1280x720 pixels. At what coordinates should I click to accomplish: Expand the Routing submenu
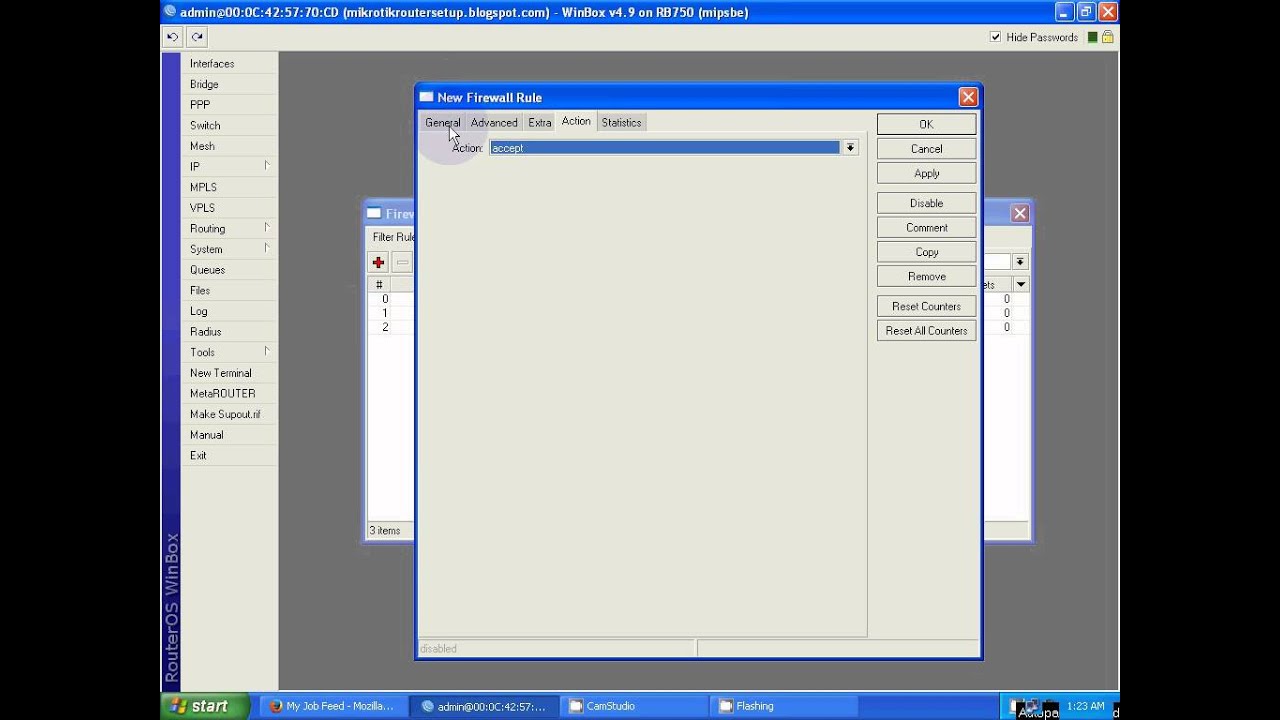[x=230, y=229]
